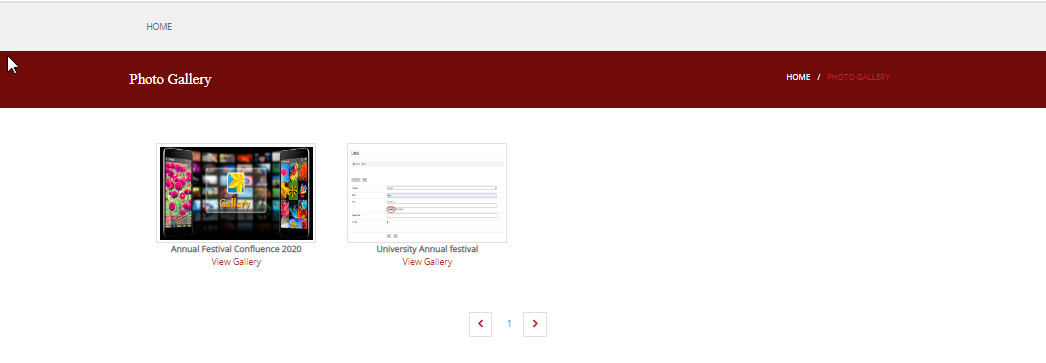Click the left phone showing pink flowers
Screen dimensions: 1046x363
(x=177, y=193)
